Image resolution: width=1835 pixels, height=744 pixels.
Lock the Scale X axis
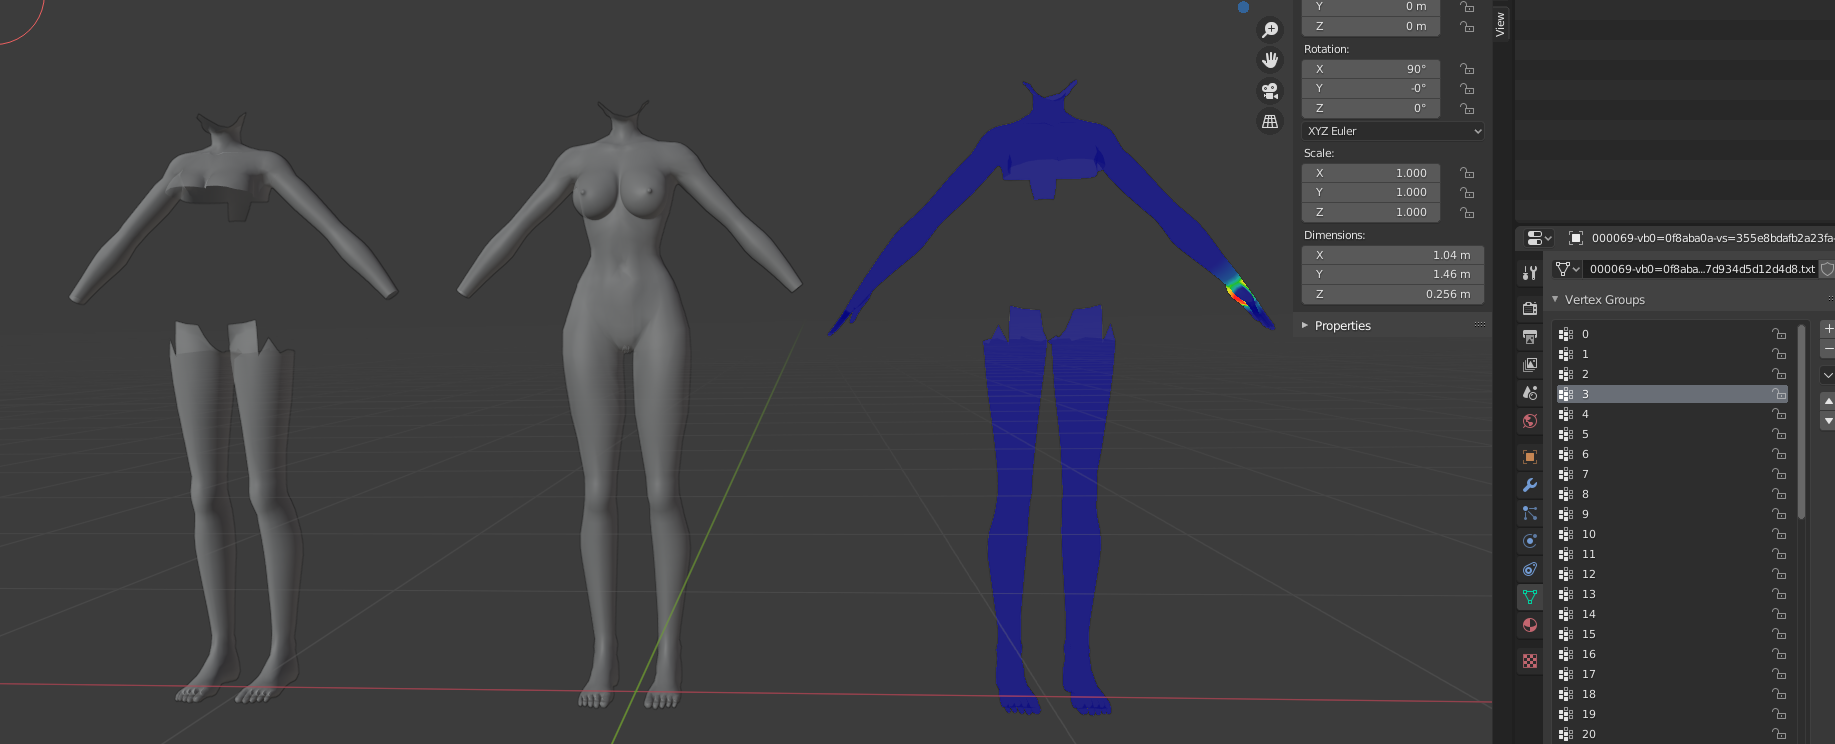[x=1467, y=173]
